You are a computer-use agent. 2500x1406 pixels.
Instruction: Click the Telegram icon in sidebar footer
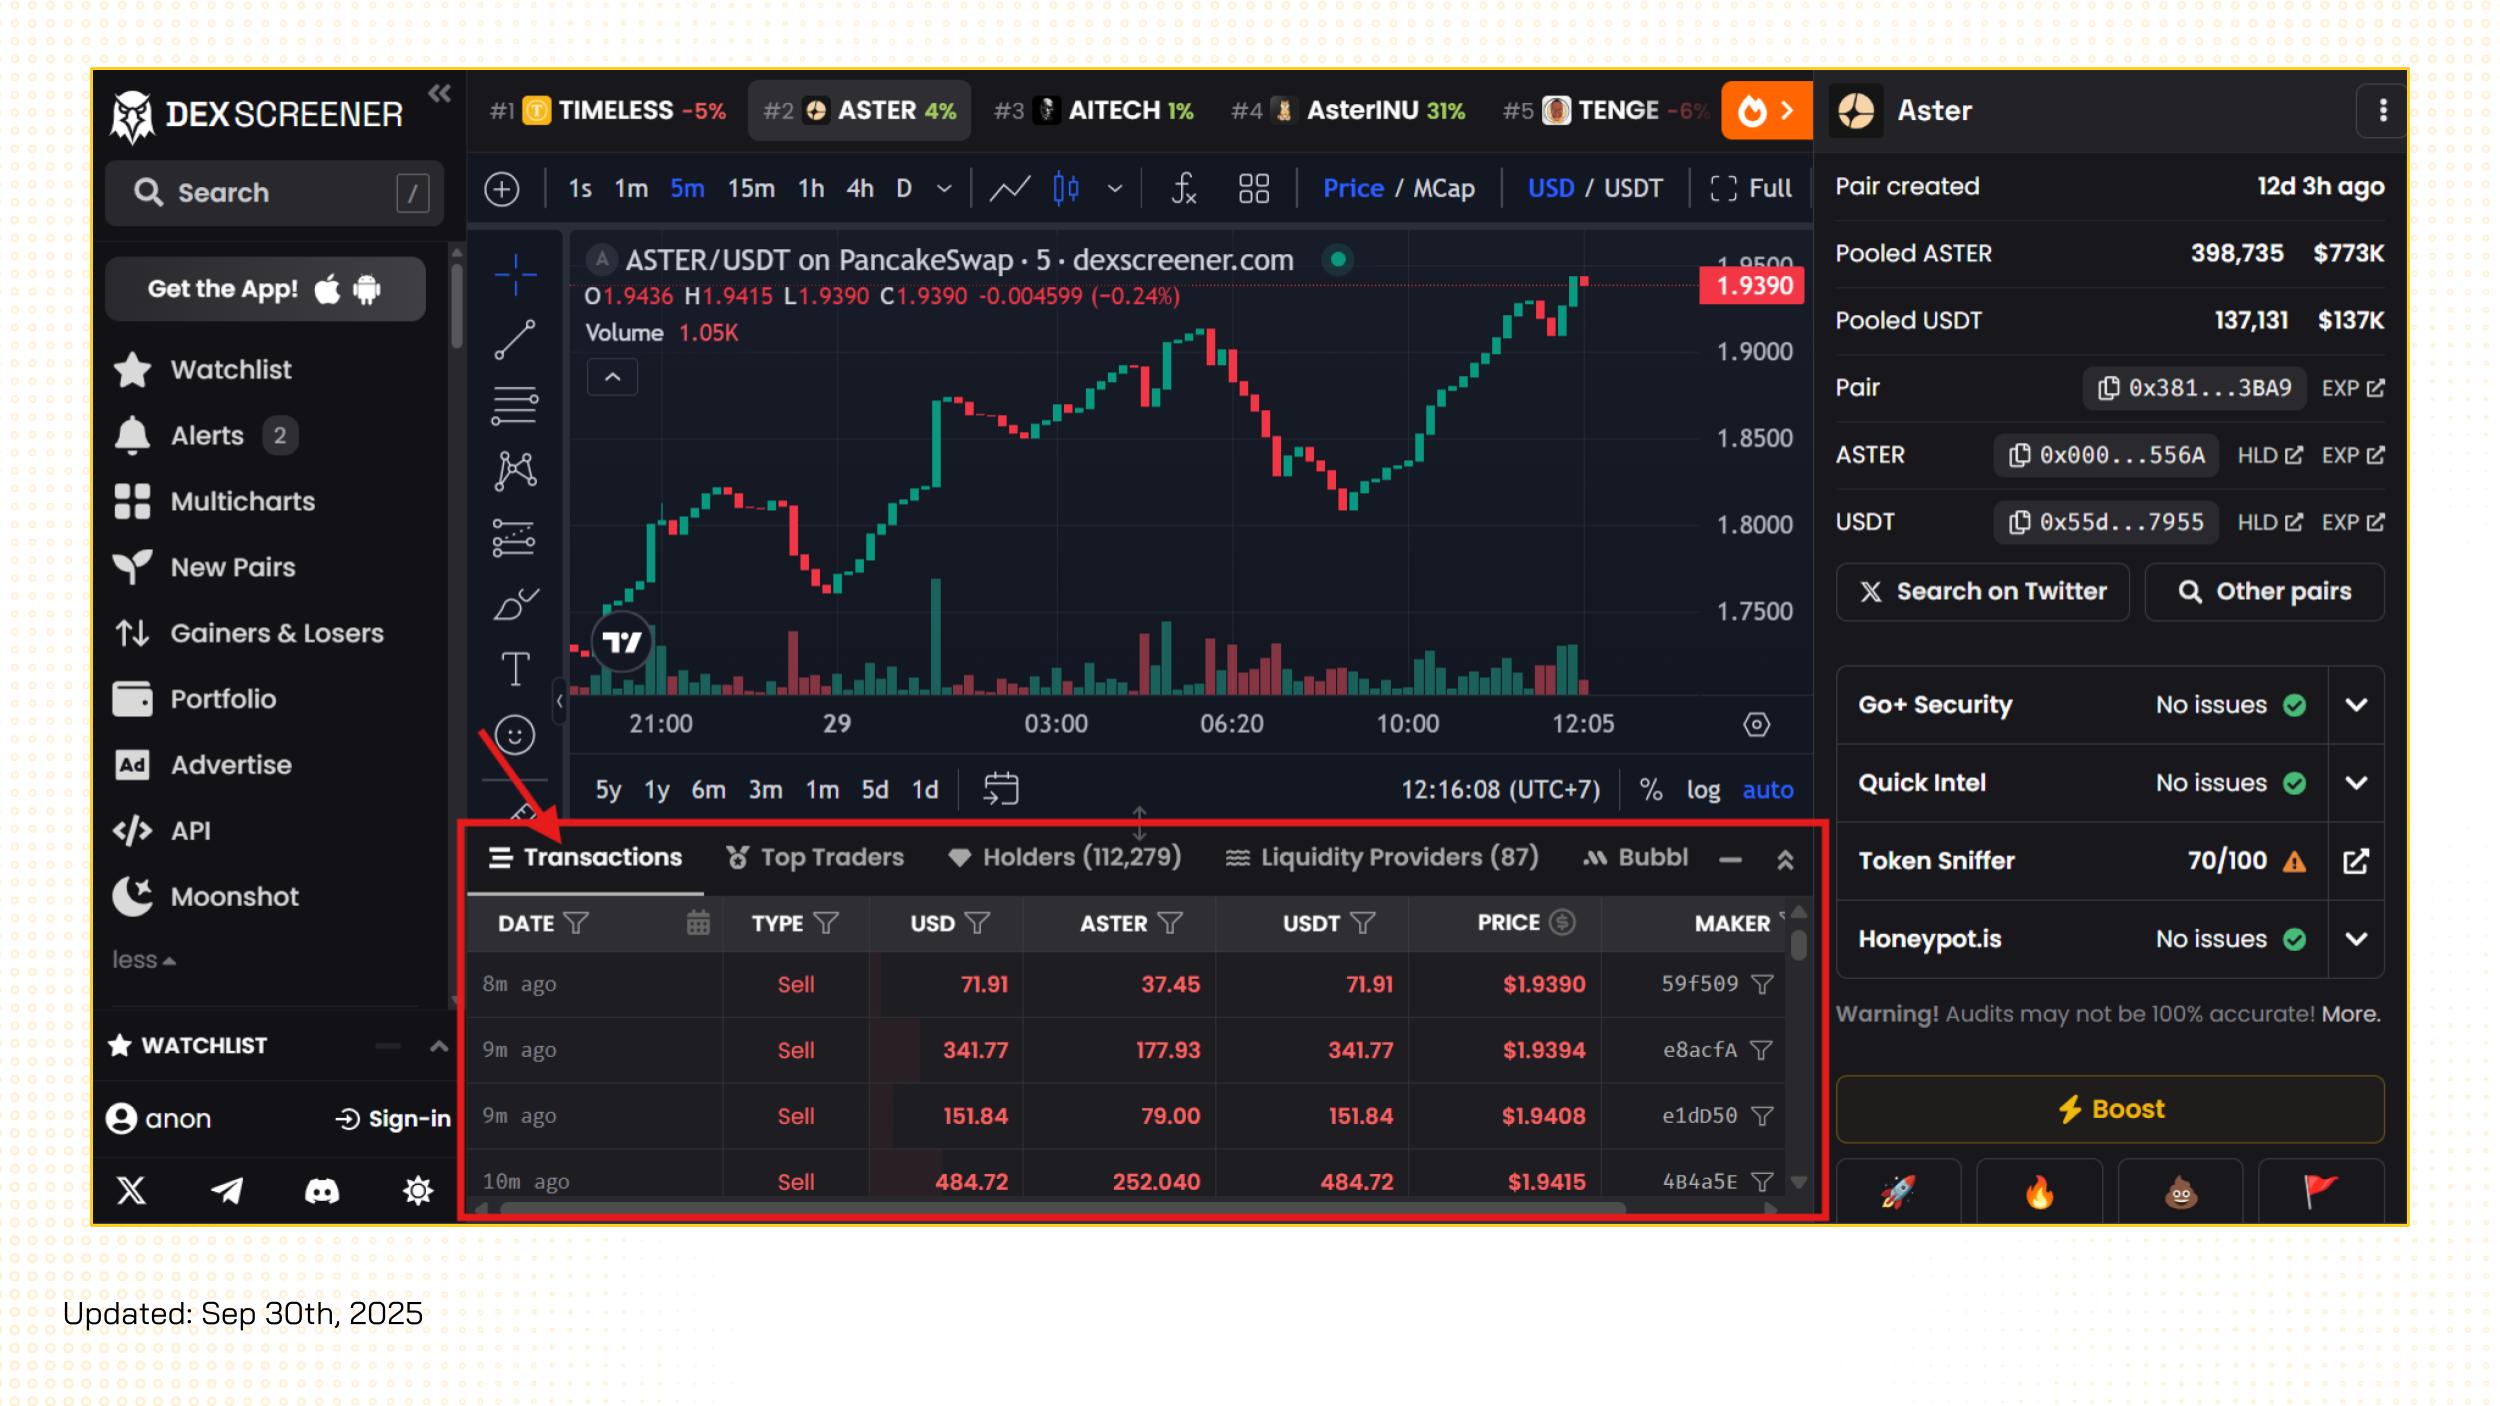(227, 1190)
